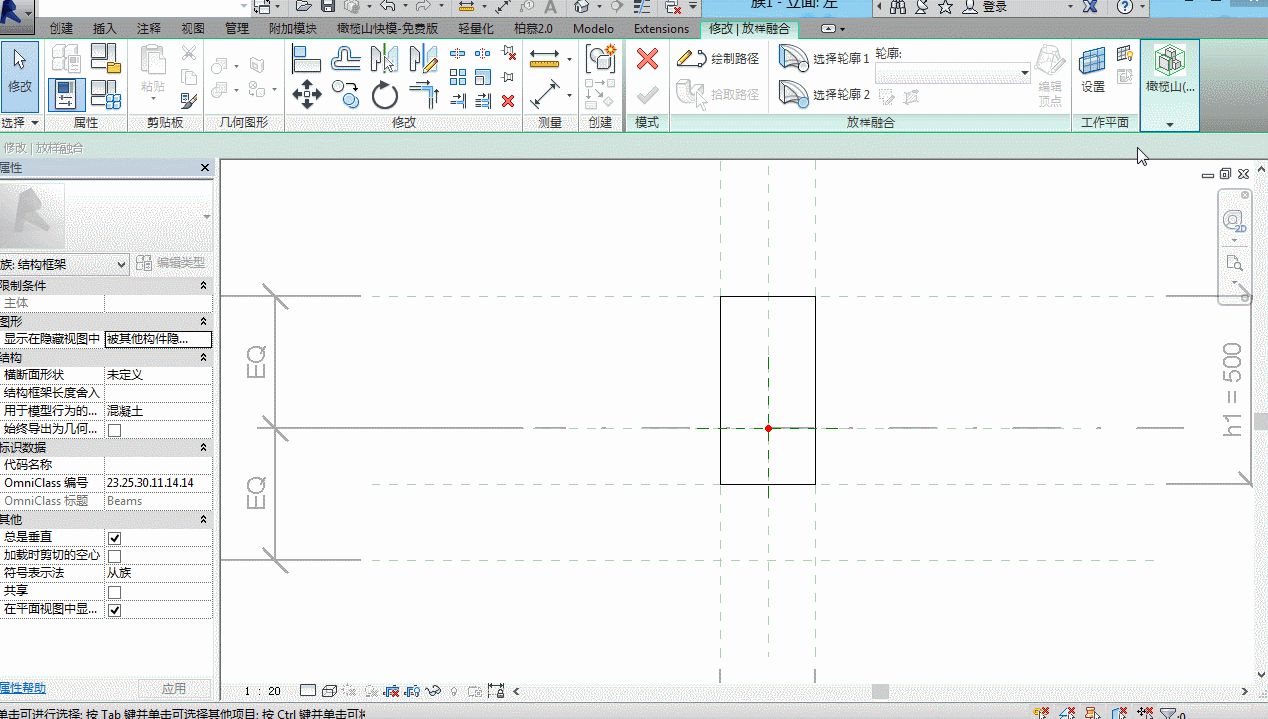Switch to the 视图 ribbon tab

193,29
